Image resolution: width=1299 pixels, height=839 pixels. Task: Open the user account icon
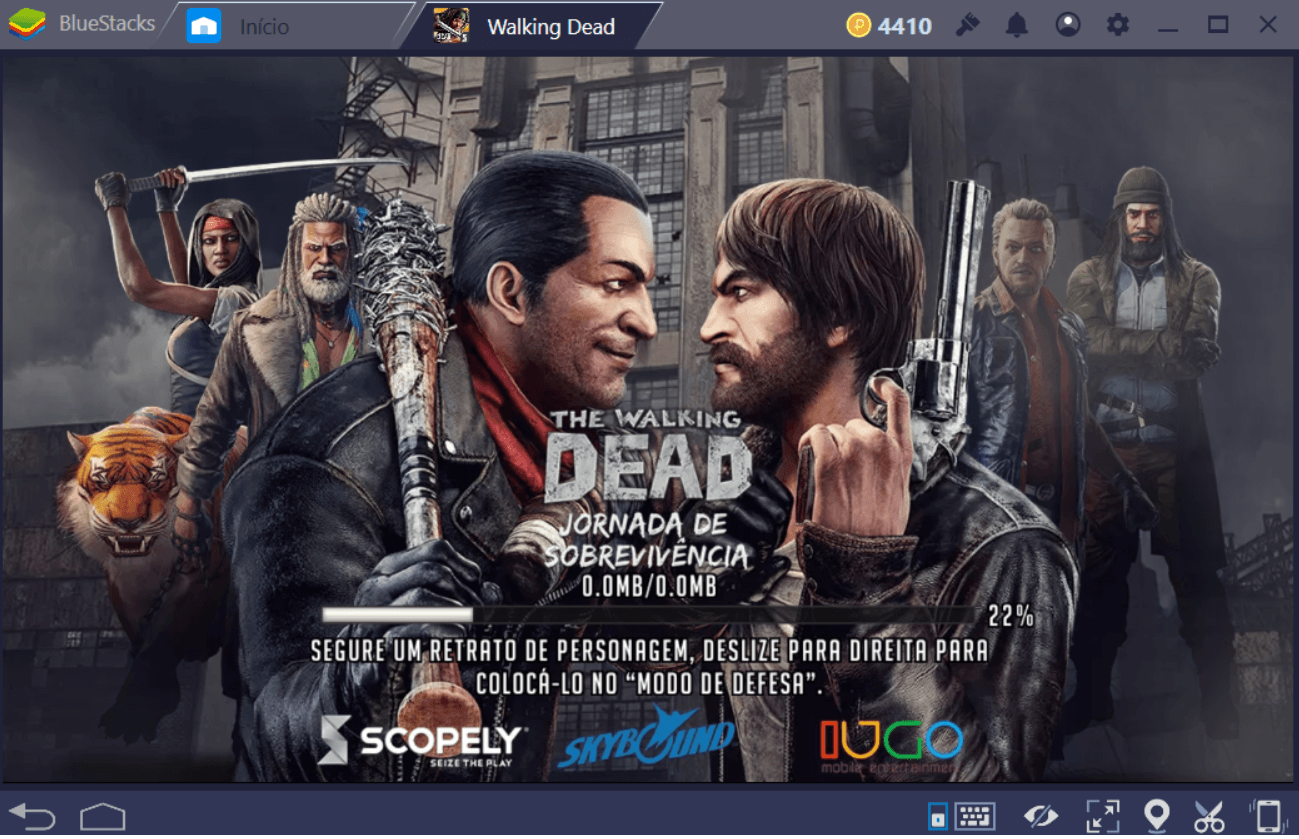tap(1068, 26)
